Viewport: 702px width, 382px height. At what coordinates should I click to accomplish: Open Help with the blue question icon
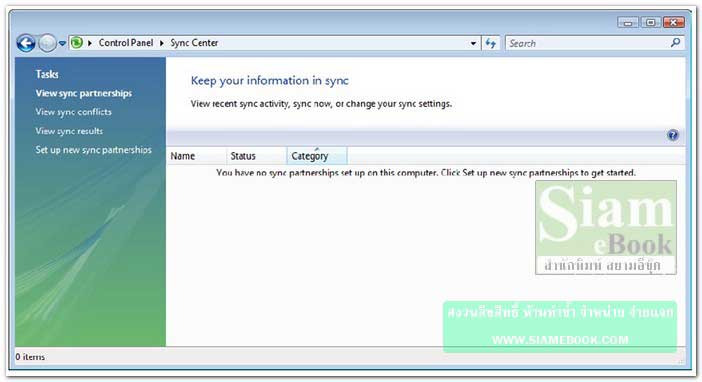pos(672,135)
